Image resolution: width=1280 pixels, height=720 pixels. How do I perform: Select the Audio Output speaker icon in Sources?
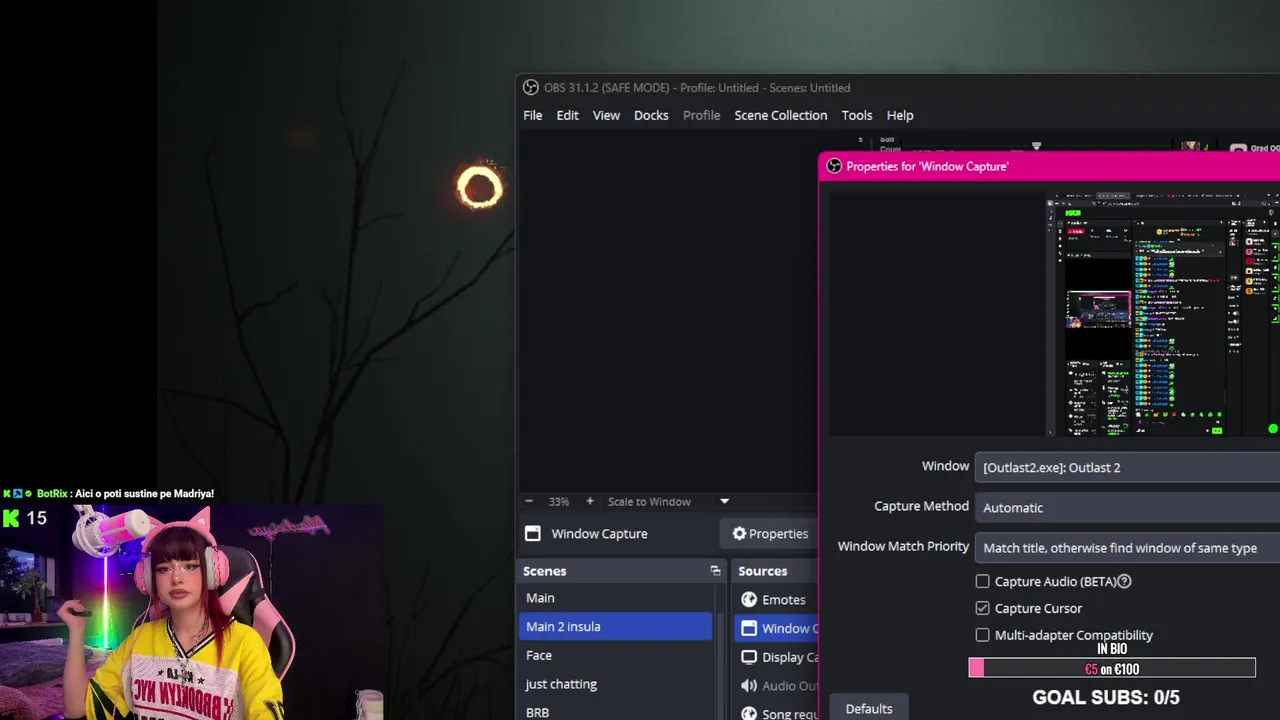(749, 686)
